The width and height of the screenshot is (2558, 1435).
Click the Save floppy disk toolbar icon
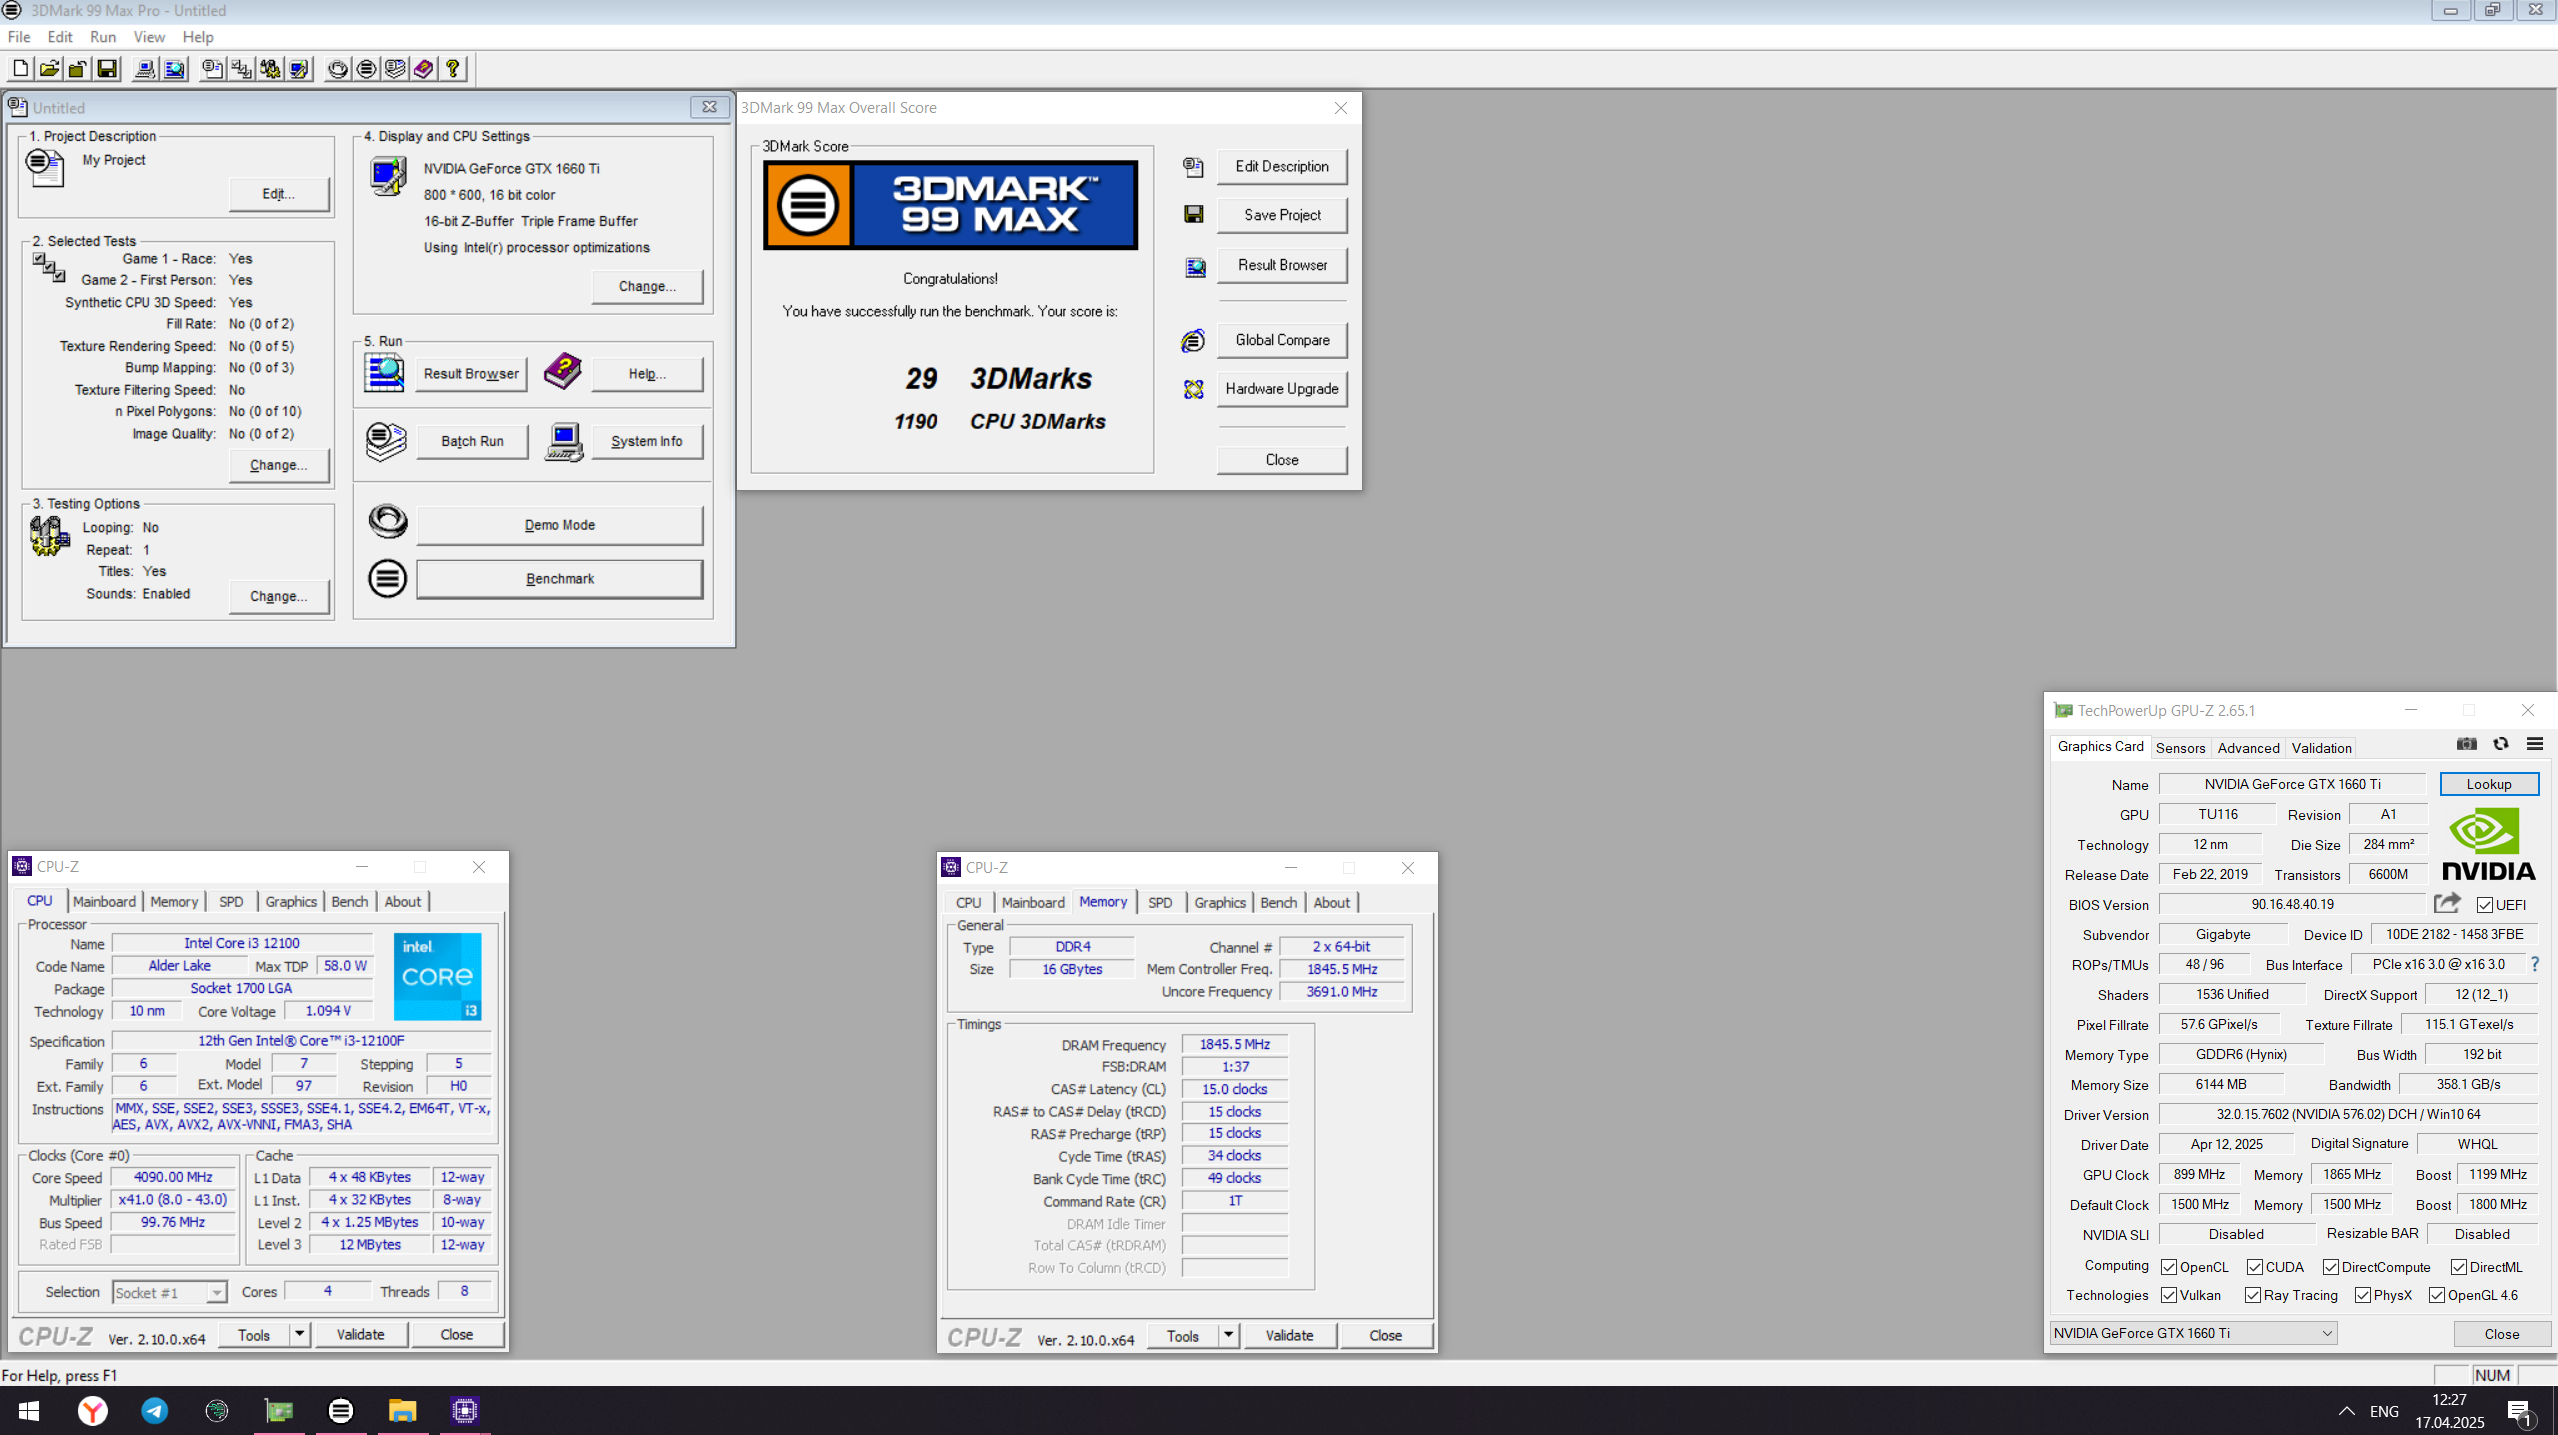pos(107,69)
